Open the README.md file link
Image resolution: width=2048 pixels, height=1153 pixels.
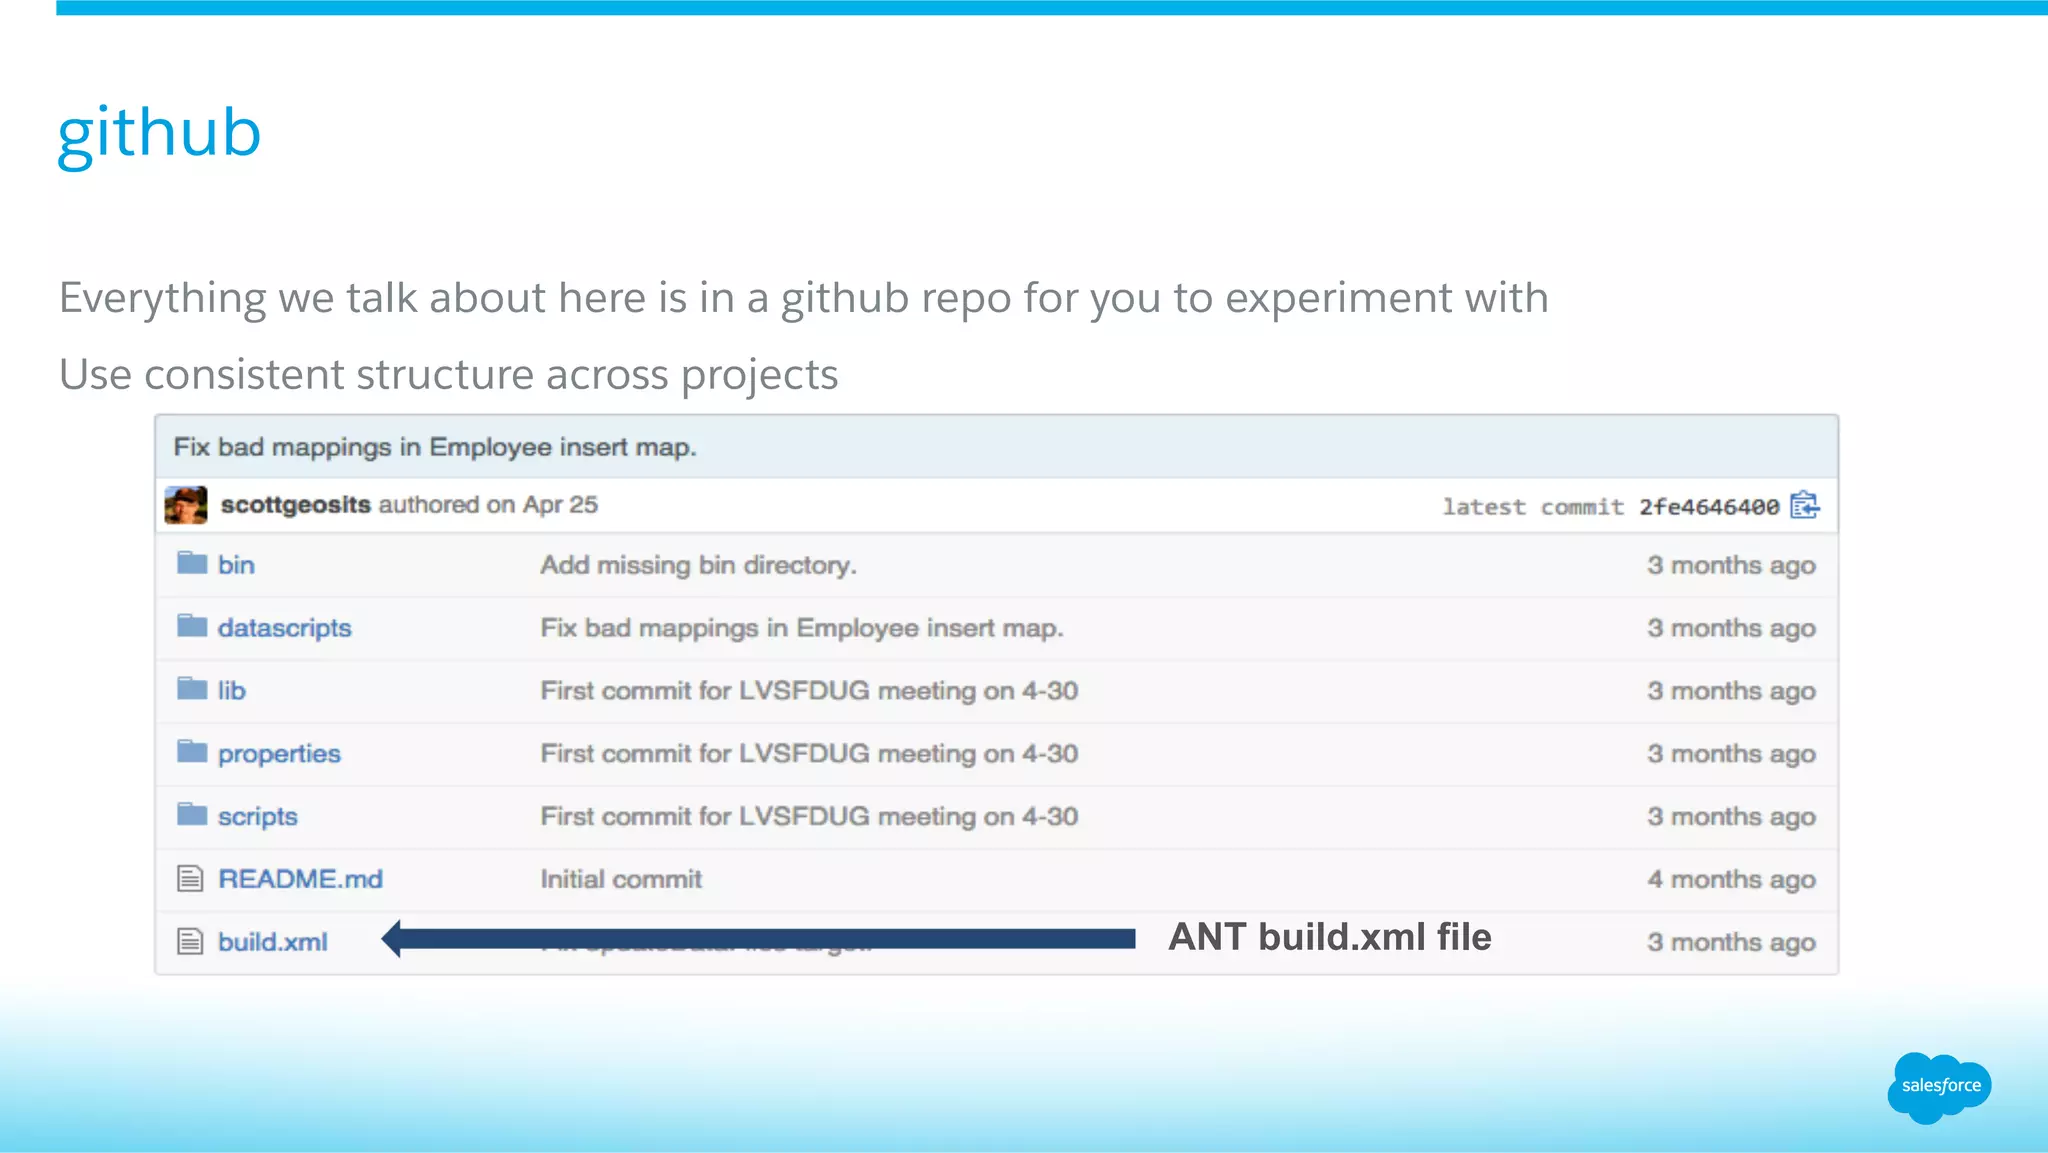(300, 879)
